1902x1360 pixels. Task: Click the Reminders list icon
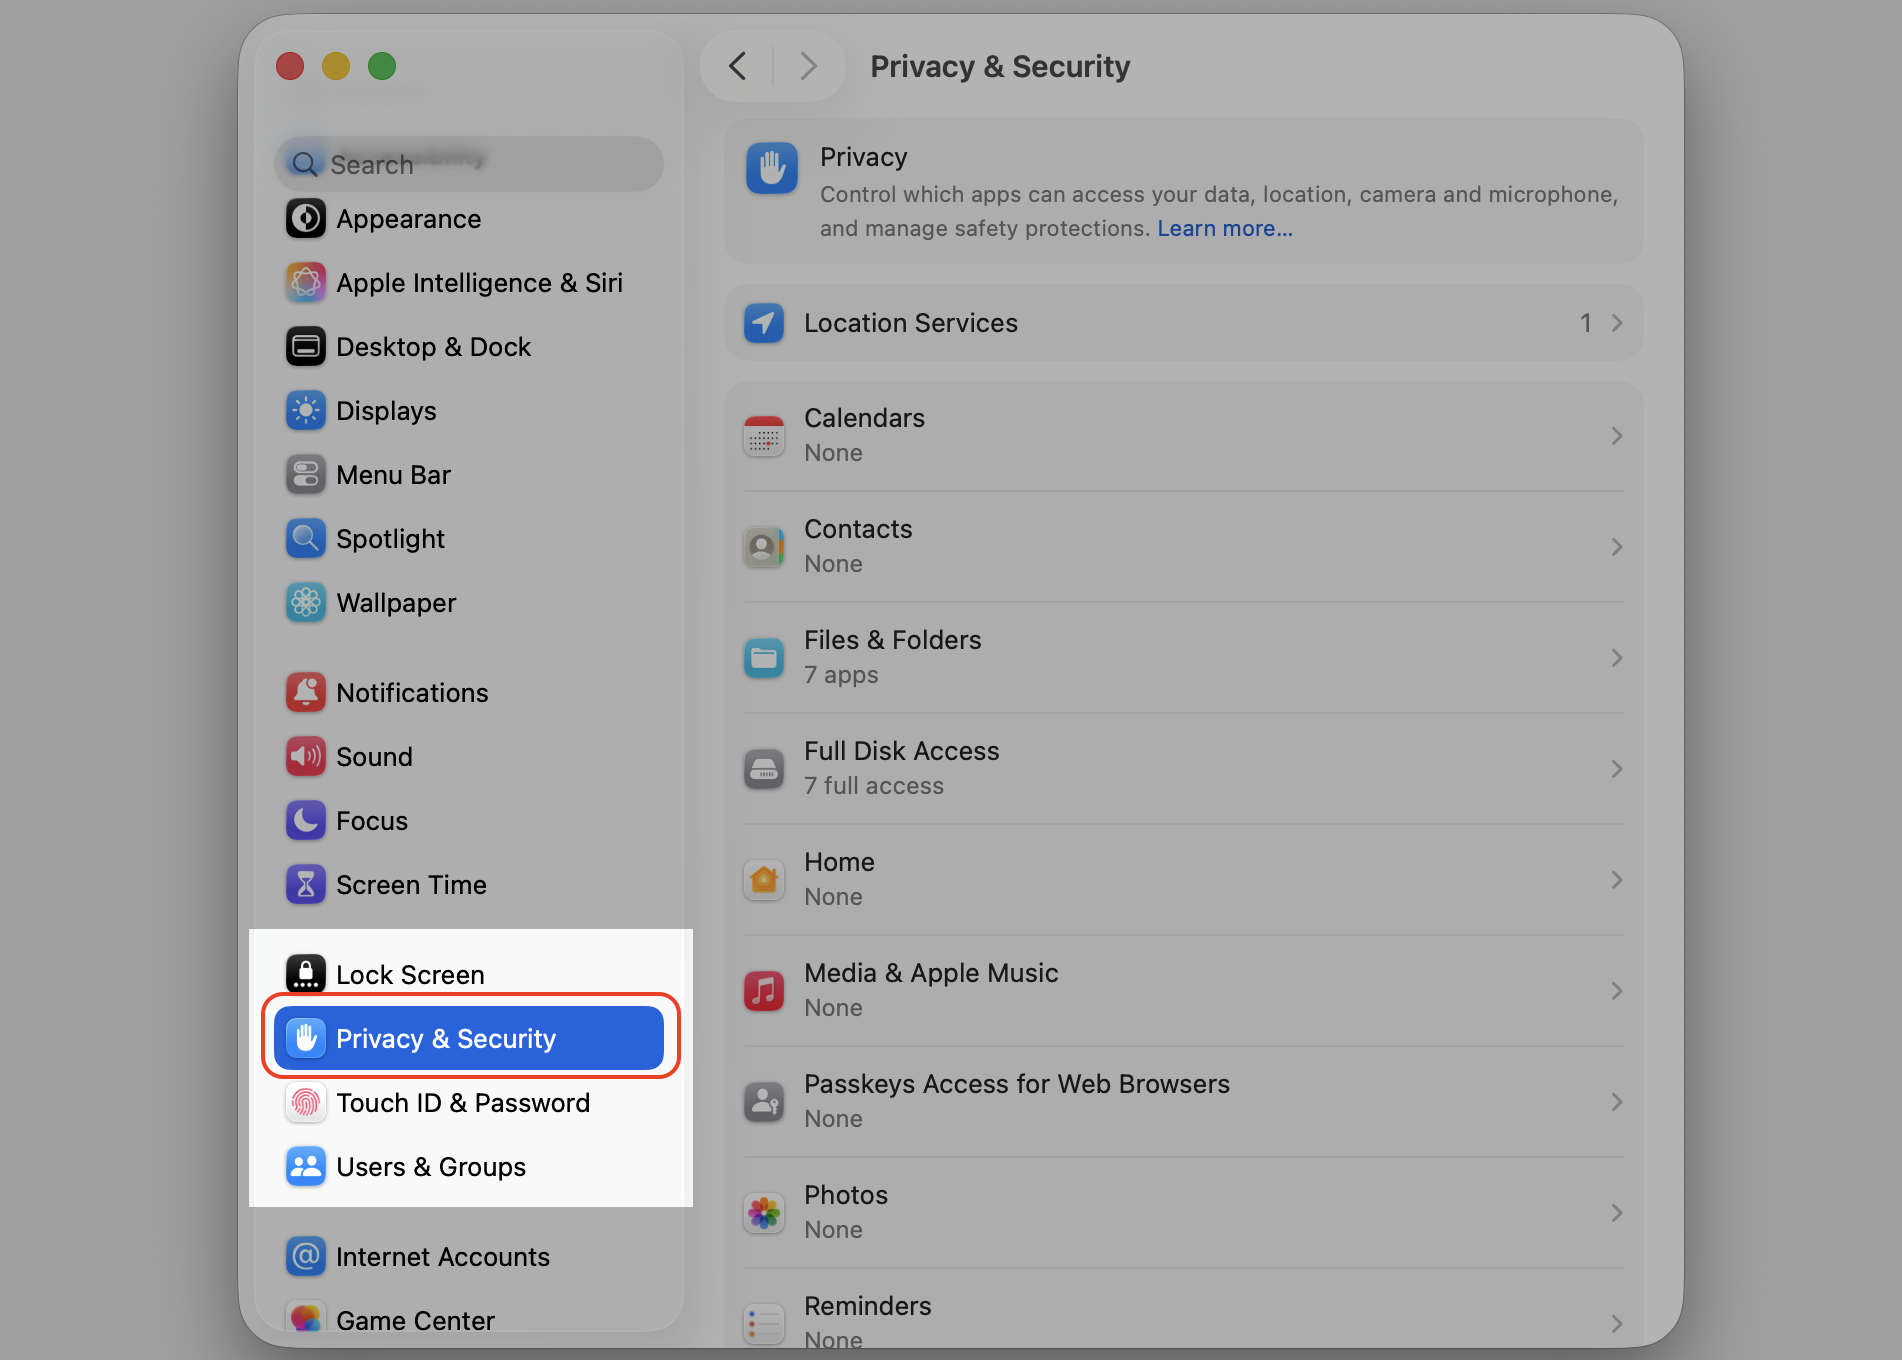click(764, 1324)
